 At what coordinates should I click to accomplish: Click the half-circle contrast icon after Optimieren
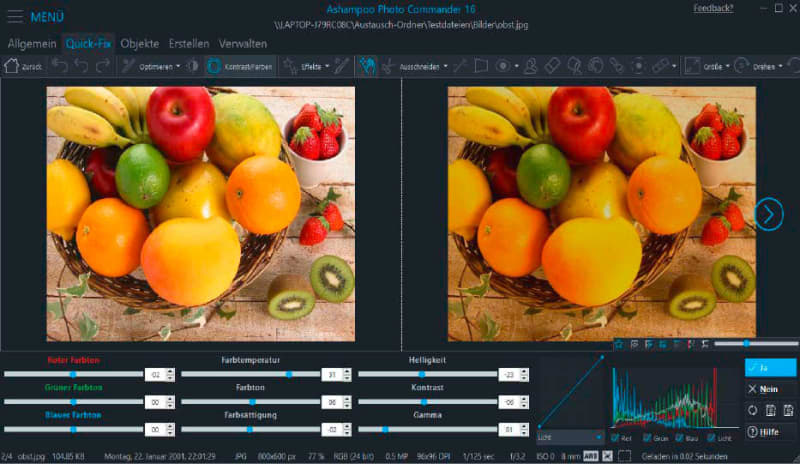coord(193,66)
